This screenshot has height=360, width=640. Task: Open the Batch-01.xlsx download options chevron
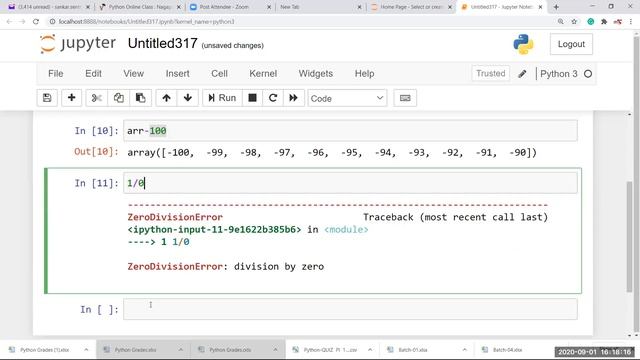[x=464, y=350]
